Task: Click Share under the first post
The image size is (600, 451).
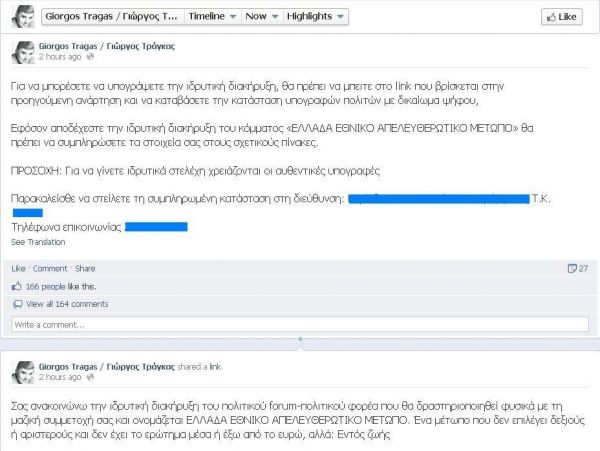Action: [85, 269]
